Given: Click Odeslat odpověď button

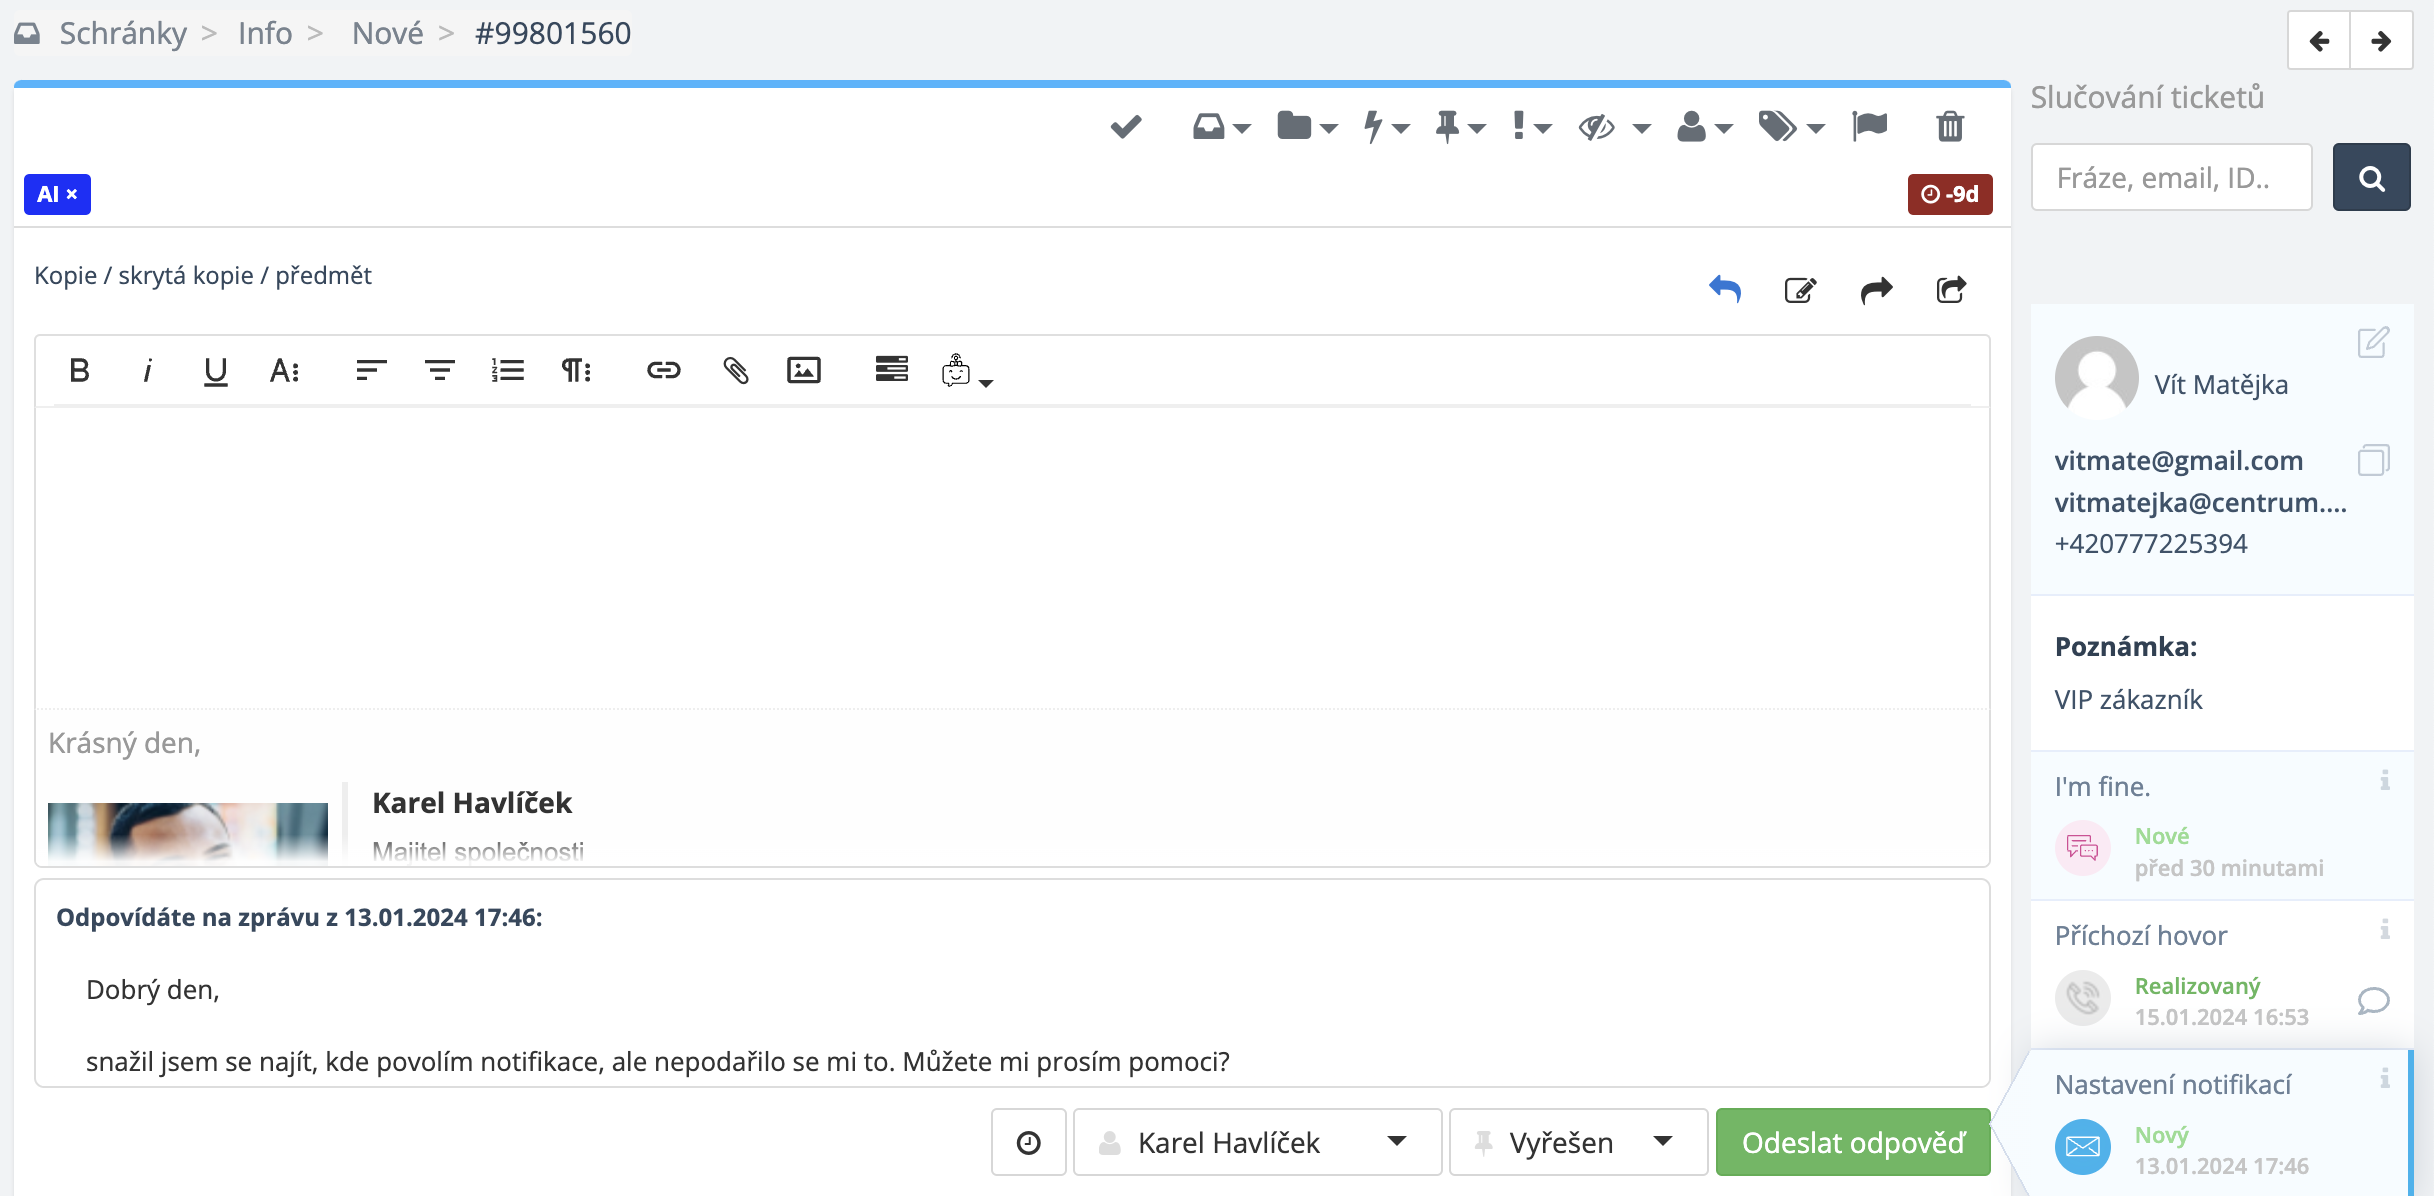Looking at the screenshot, I should pyautogui.click(x=1852, y=1142).
